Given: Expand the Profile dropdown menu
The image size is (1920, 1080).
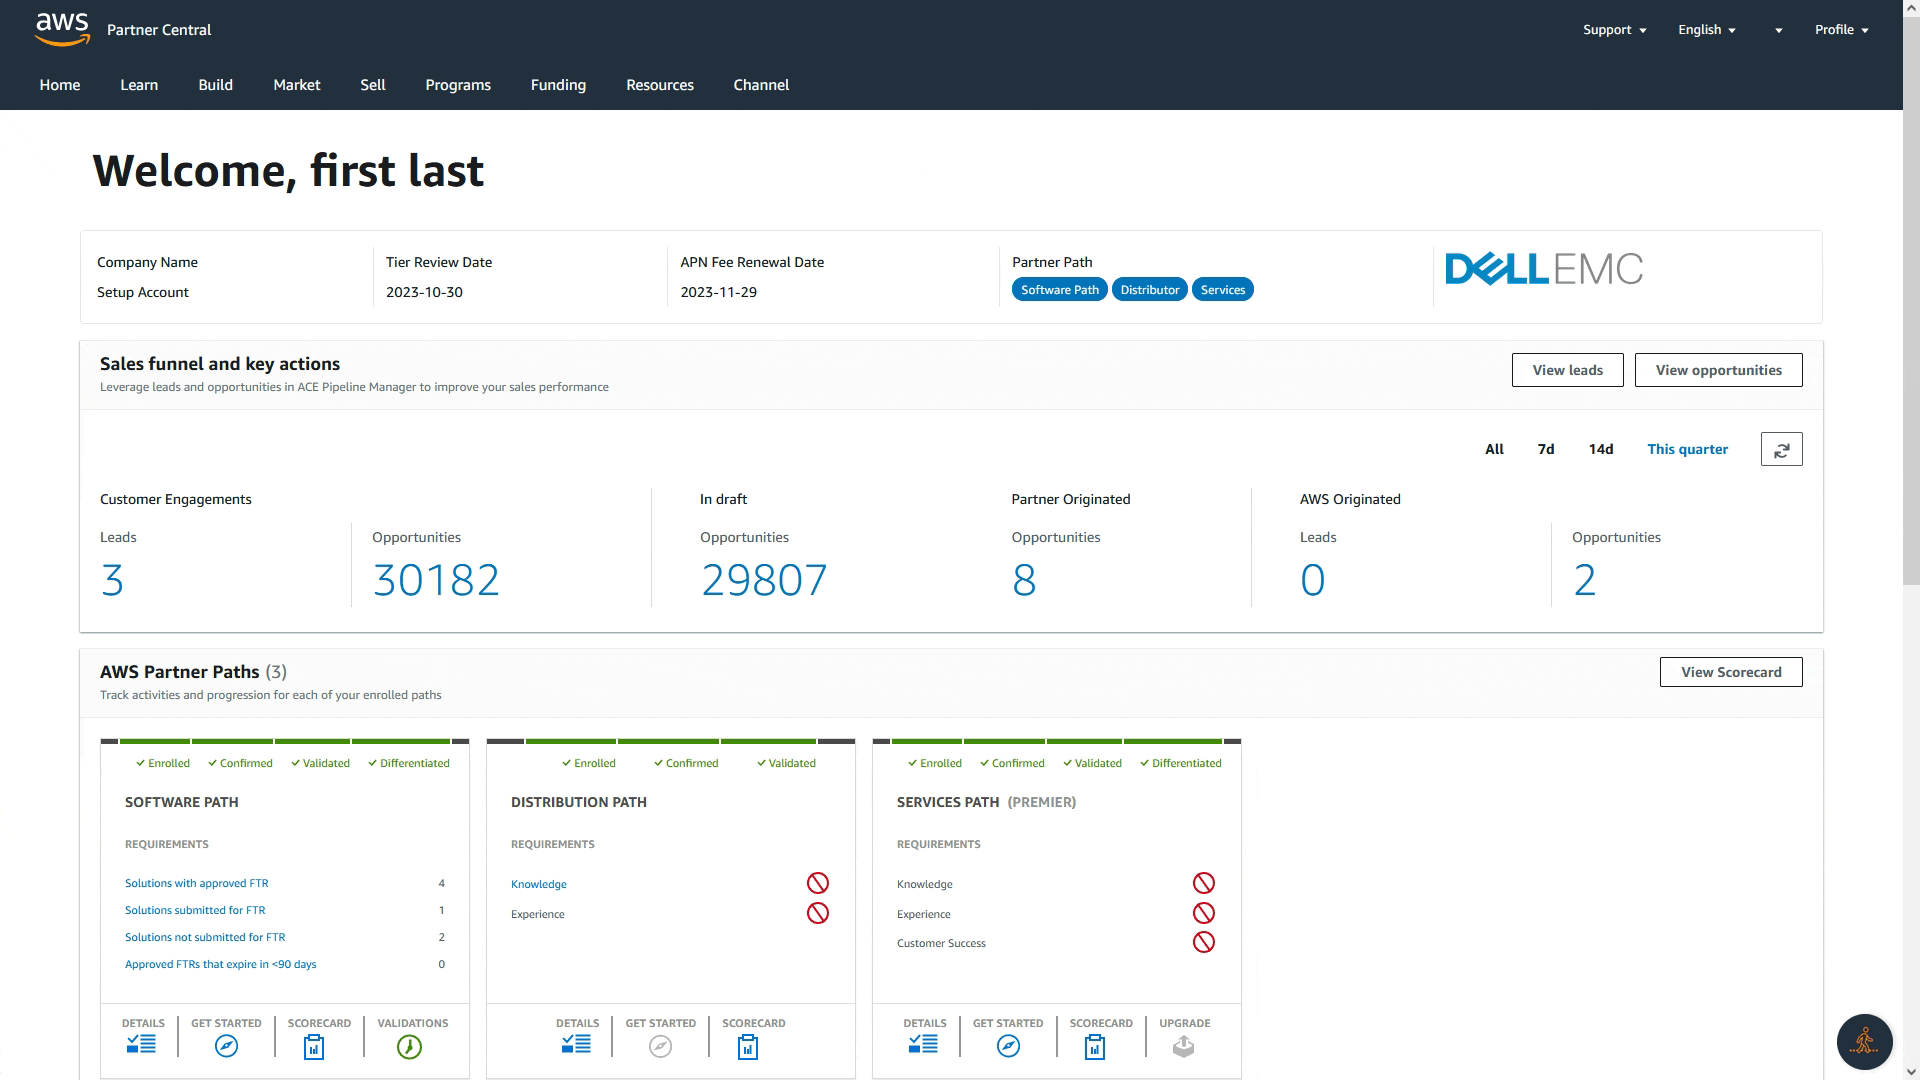Looking at the screenshot, I should pos(1838,29).
